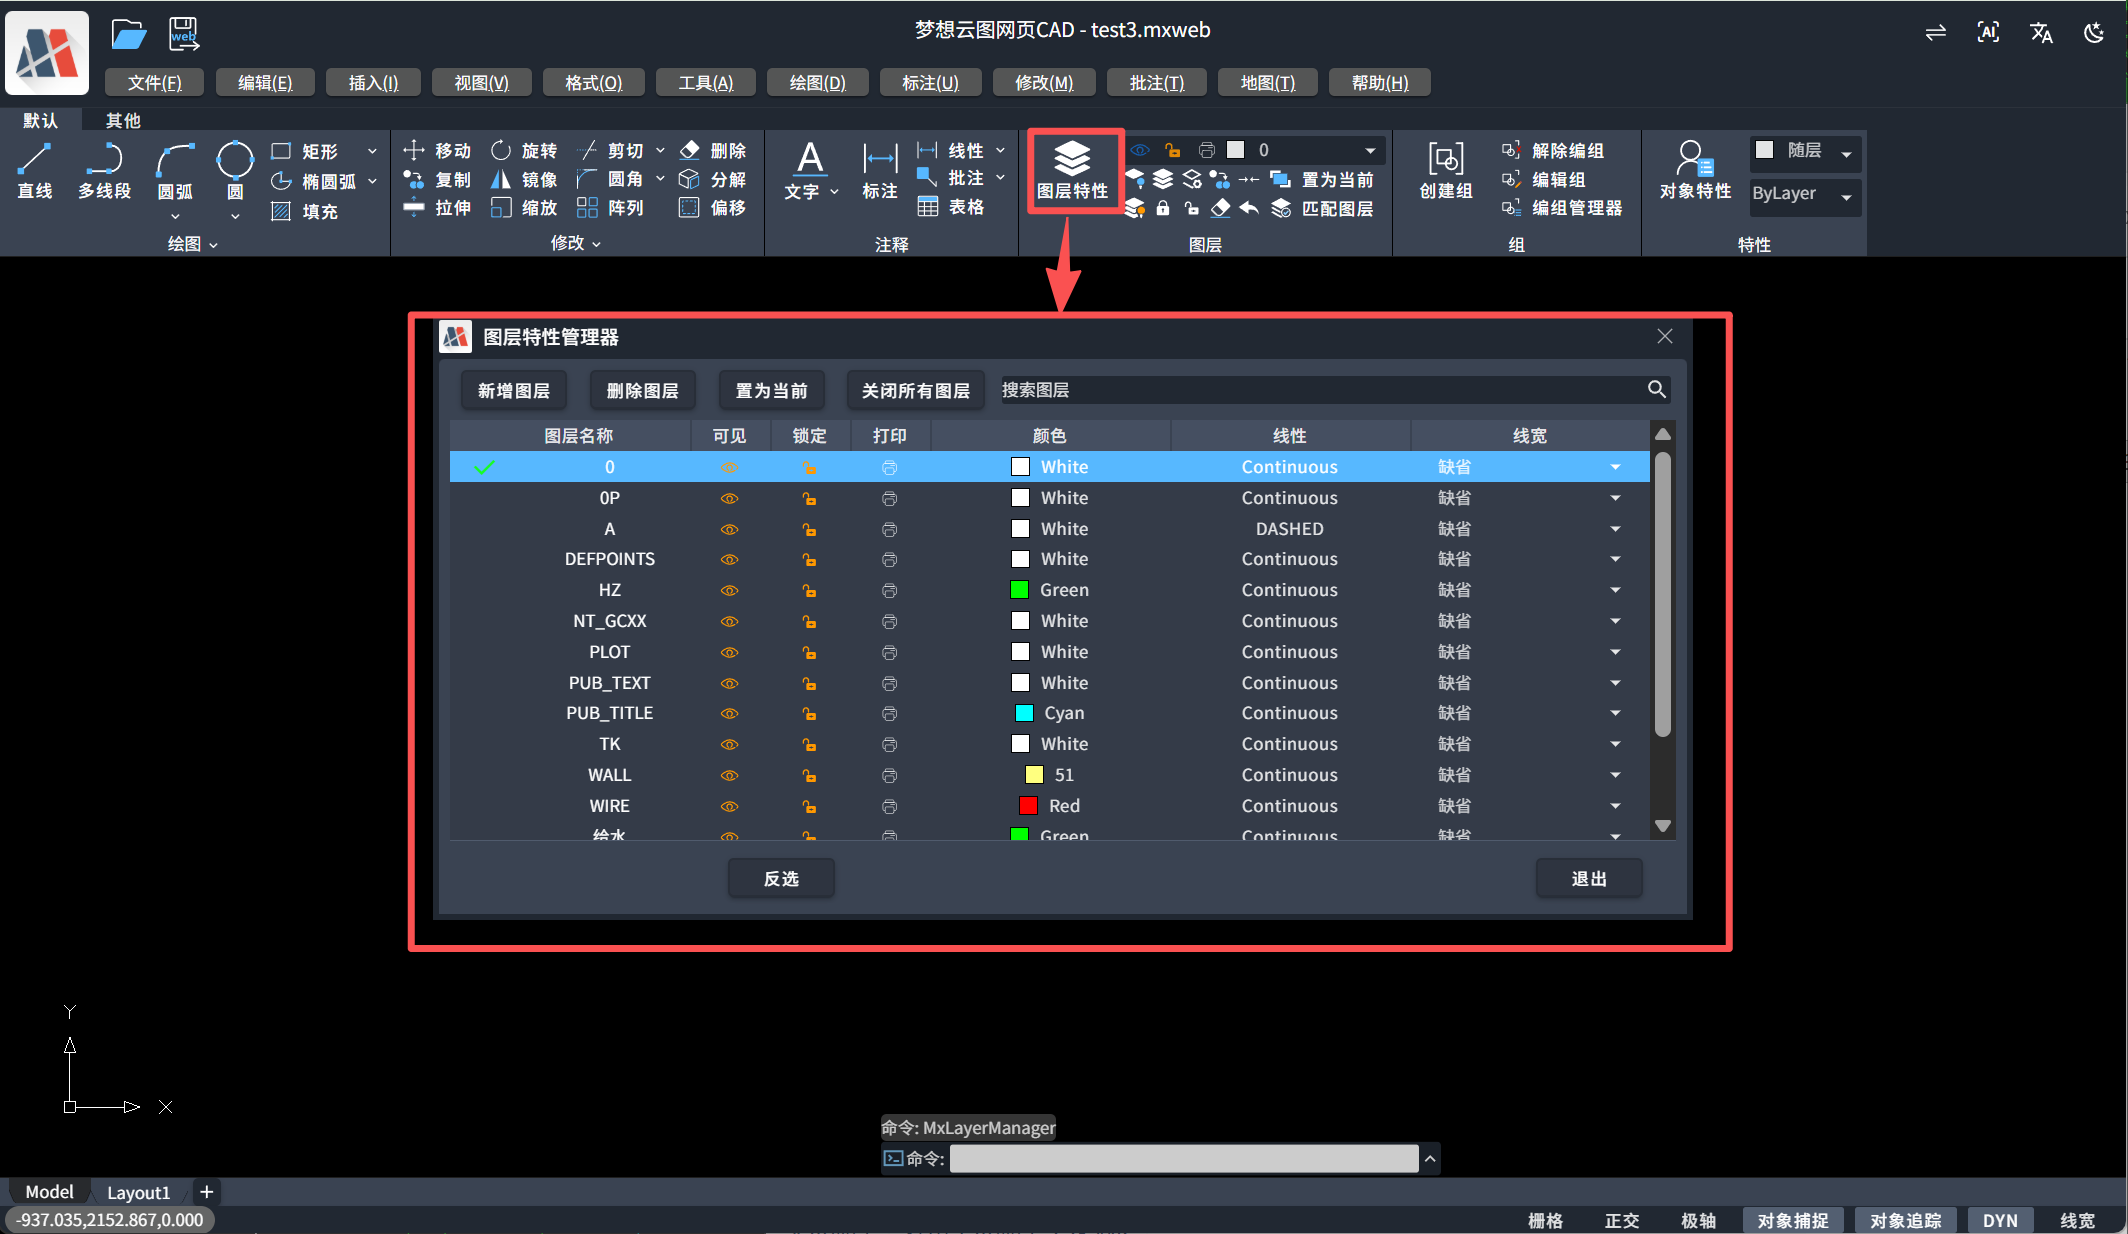The width and height of the screenshot is (2128, 1234).
Task: Expand lineweight dropdown for layer PUB_TITLE
Action: (1615, 713)
